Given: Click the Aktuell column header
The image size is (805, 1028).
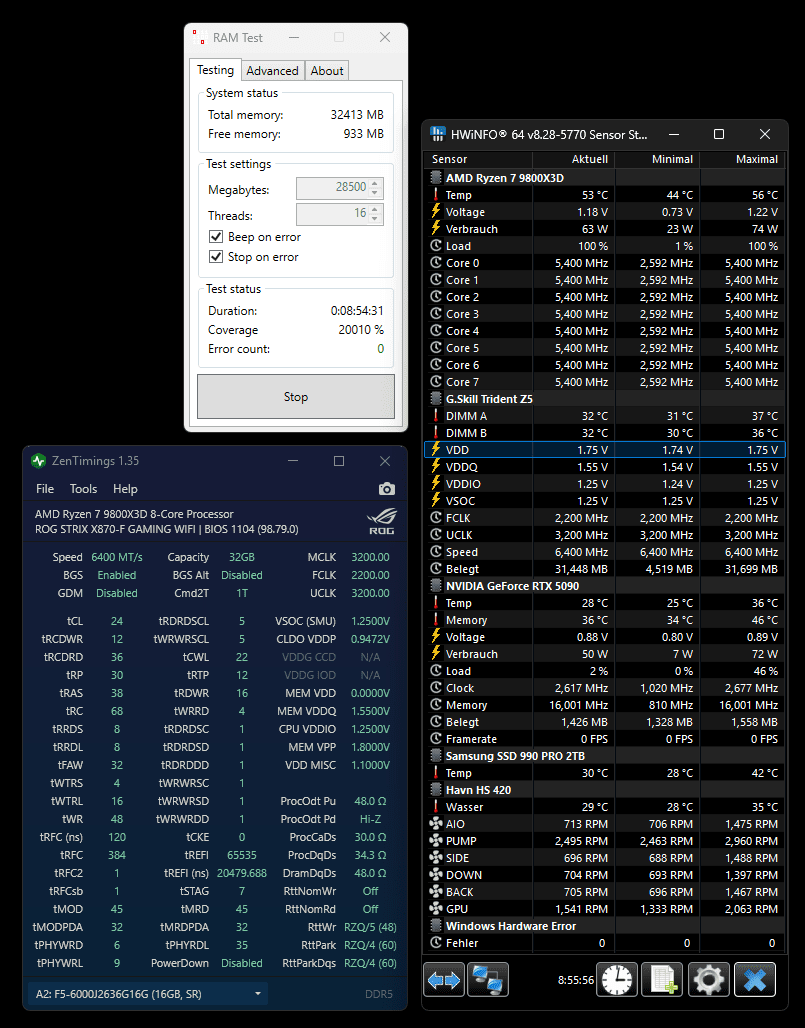Looking at the screenshot, I should coord(573,159).
